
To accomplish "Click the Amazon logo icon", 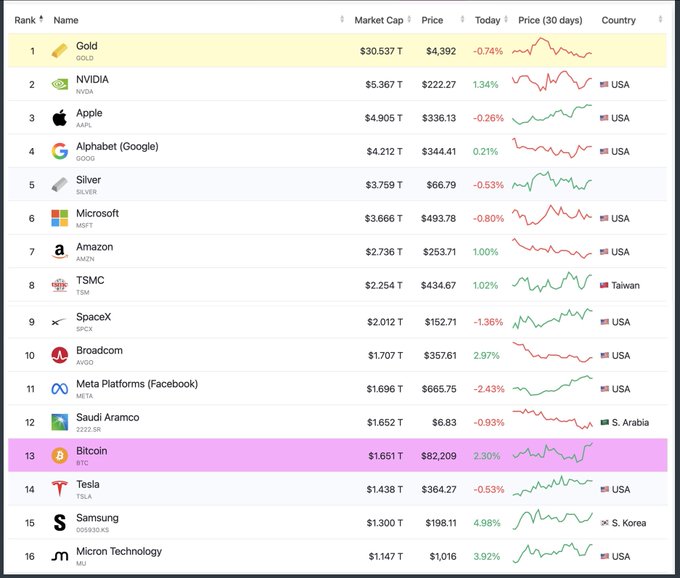I will tap(59, 251).
